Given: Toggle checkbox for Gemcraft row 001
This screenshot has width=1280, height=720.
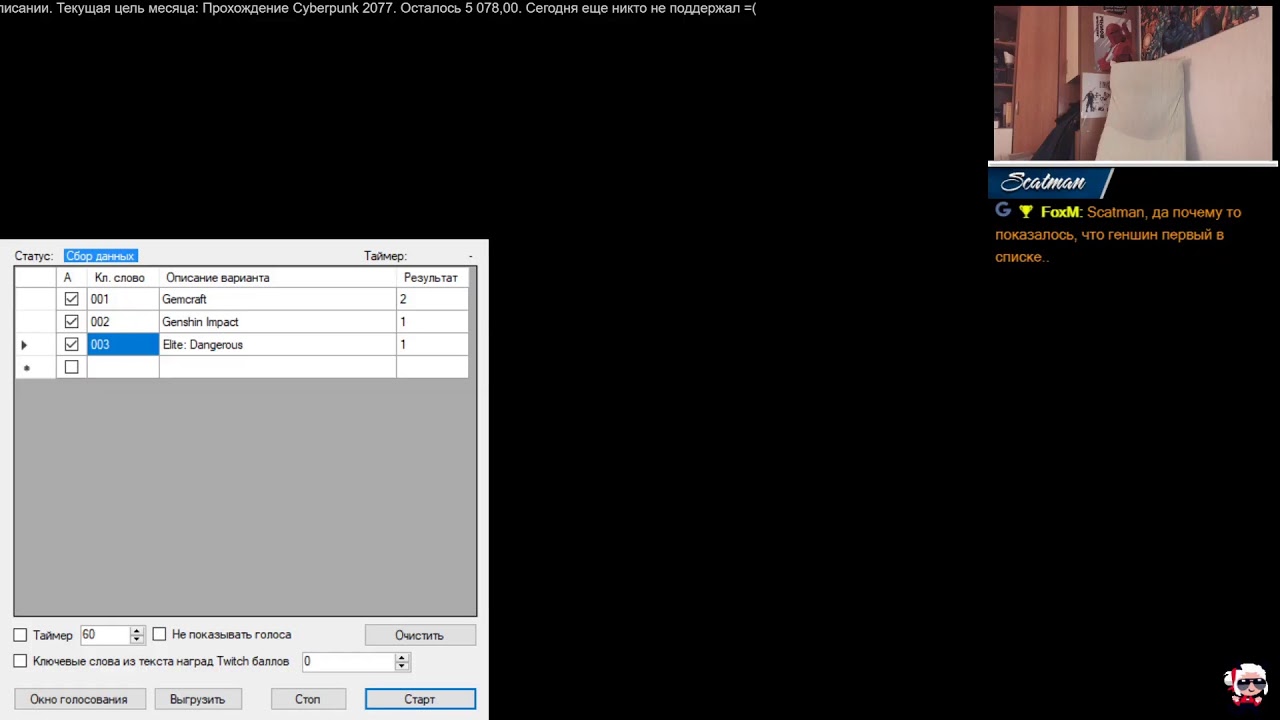Looking at the screenshot, I should point(71,299).
